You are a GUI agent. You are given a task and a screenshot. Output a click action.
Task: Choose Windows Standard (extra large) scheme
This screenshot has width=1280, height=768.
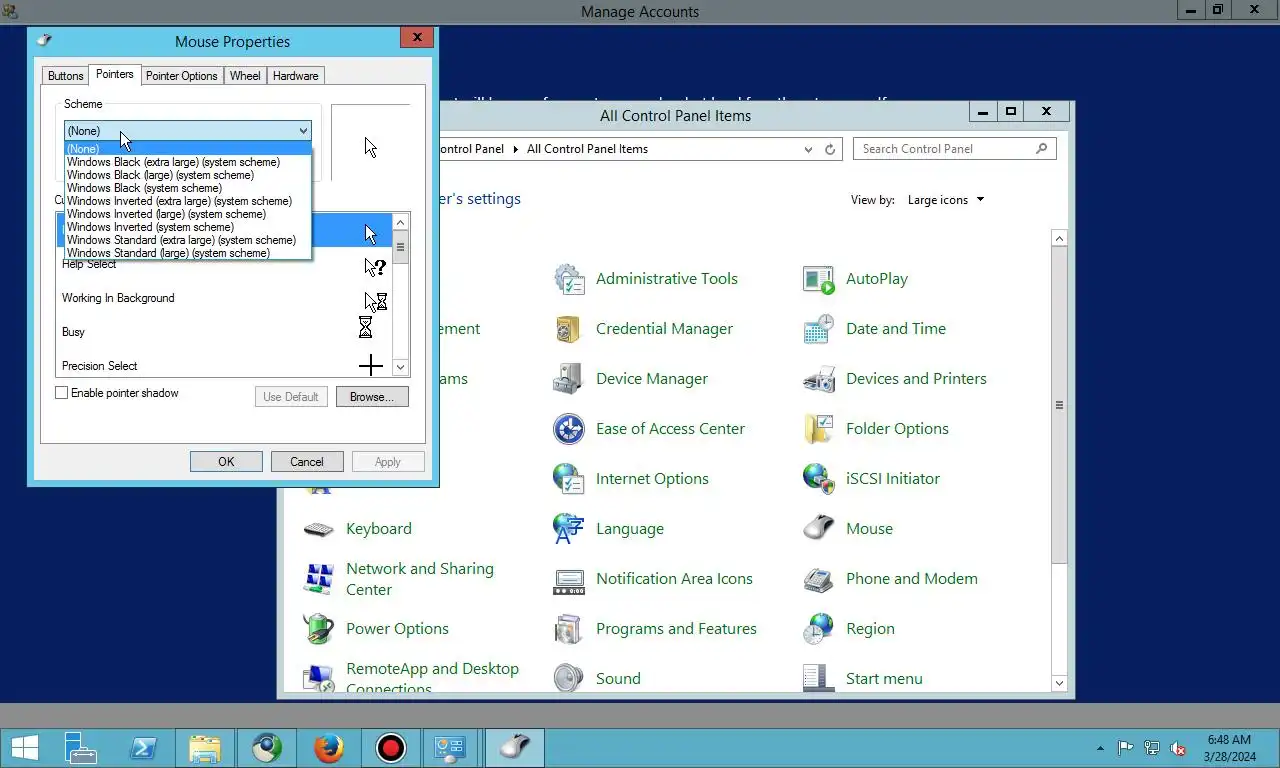click(x=188, y=240)
